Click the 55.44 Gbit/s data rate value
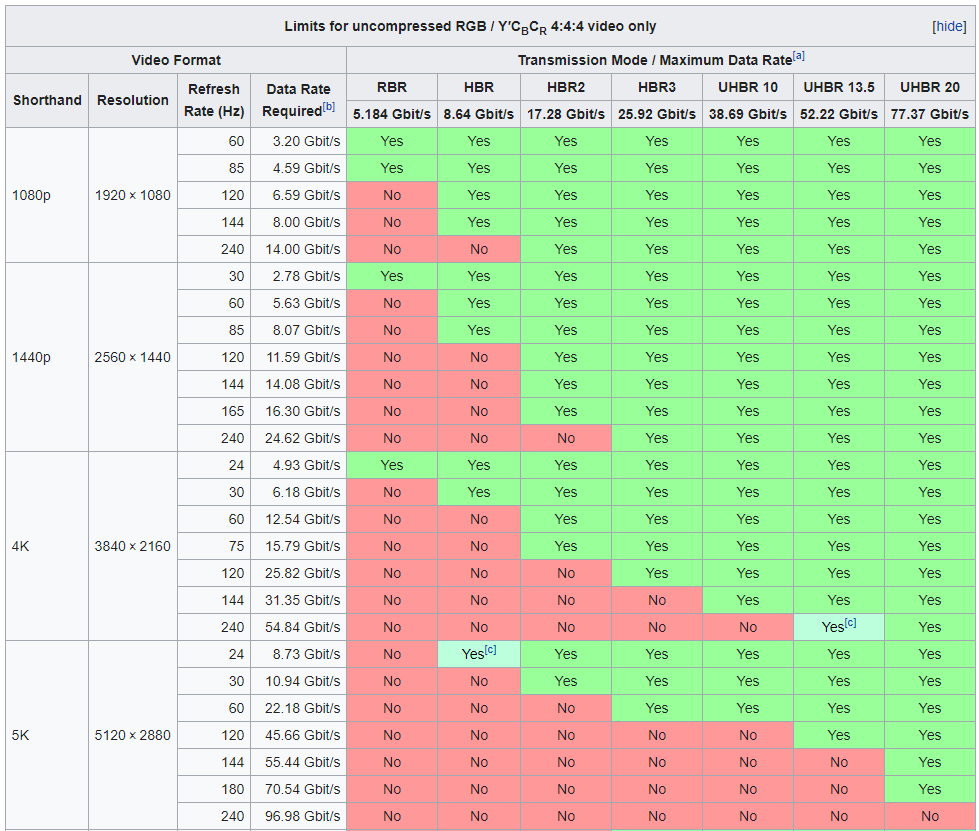 303,762
